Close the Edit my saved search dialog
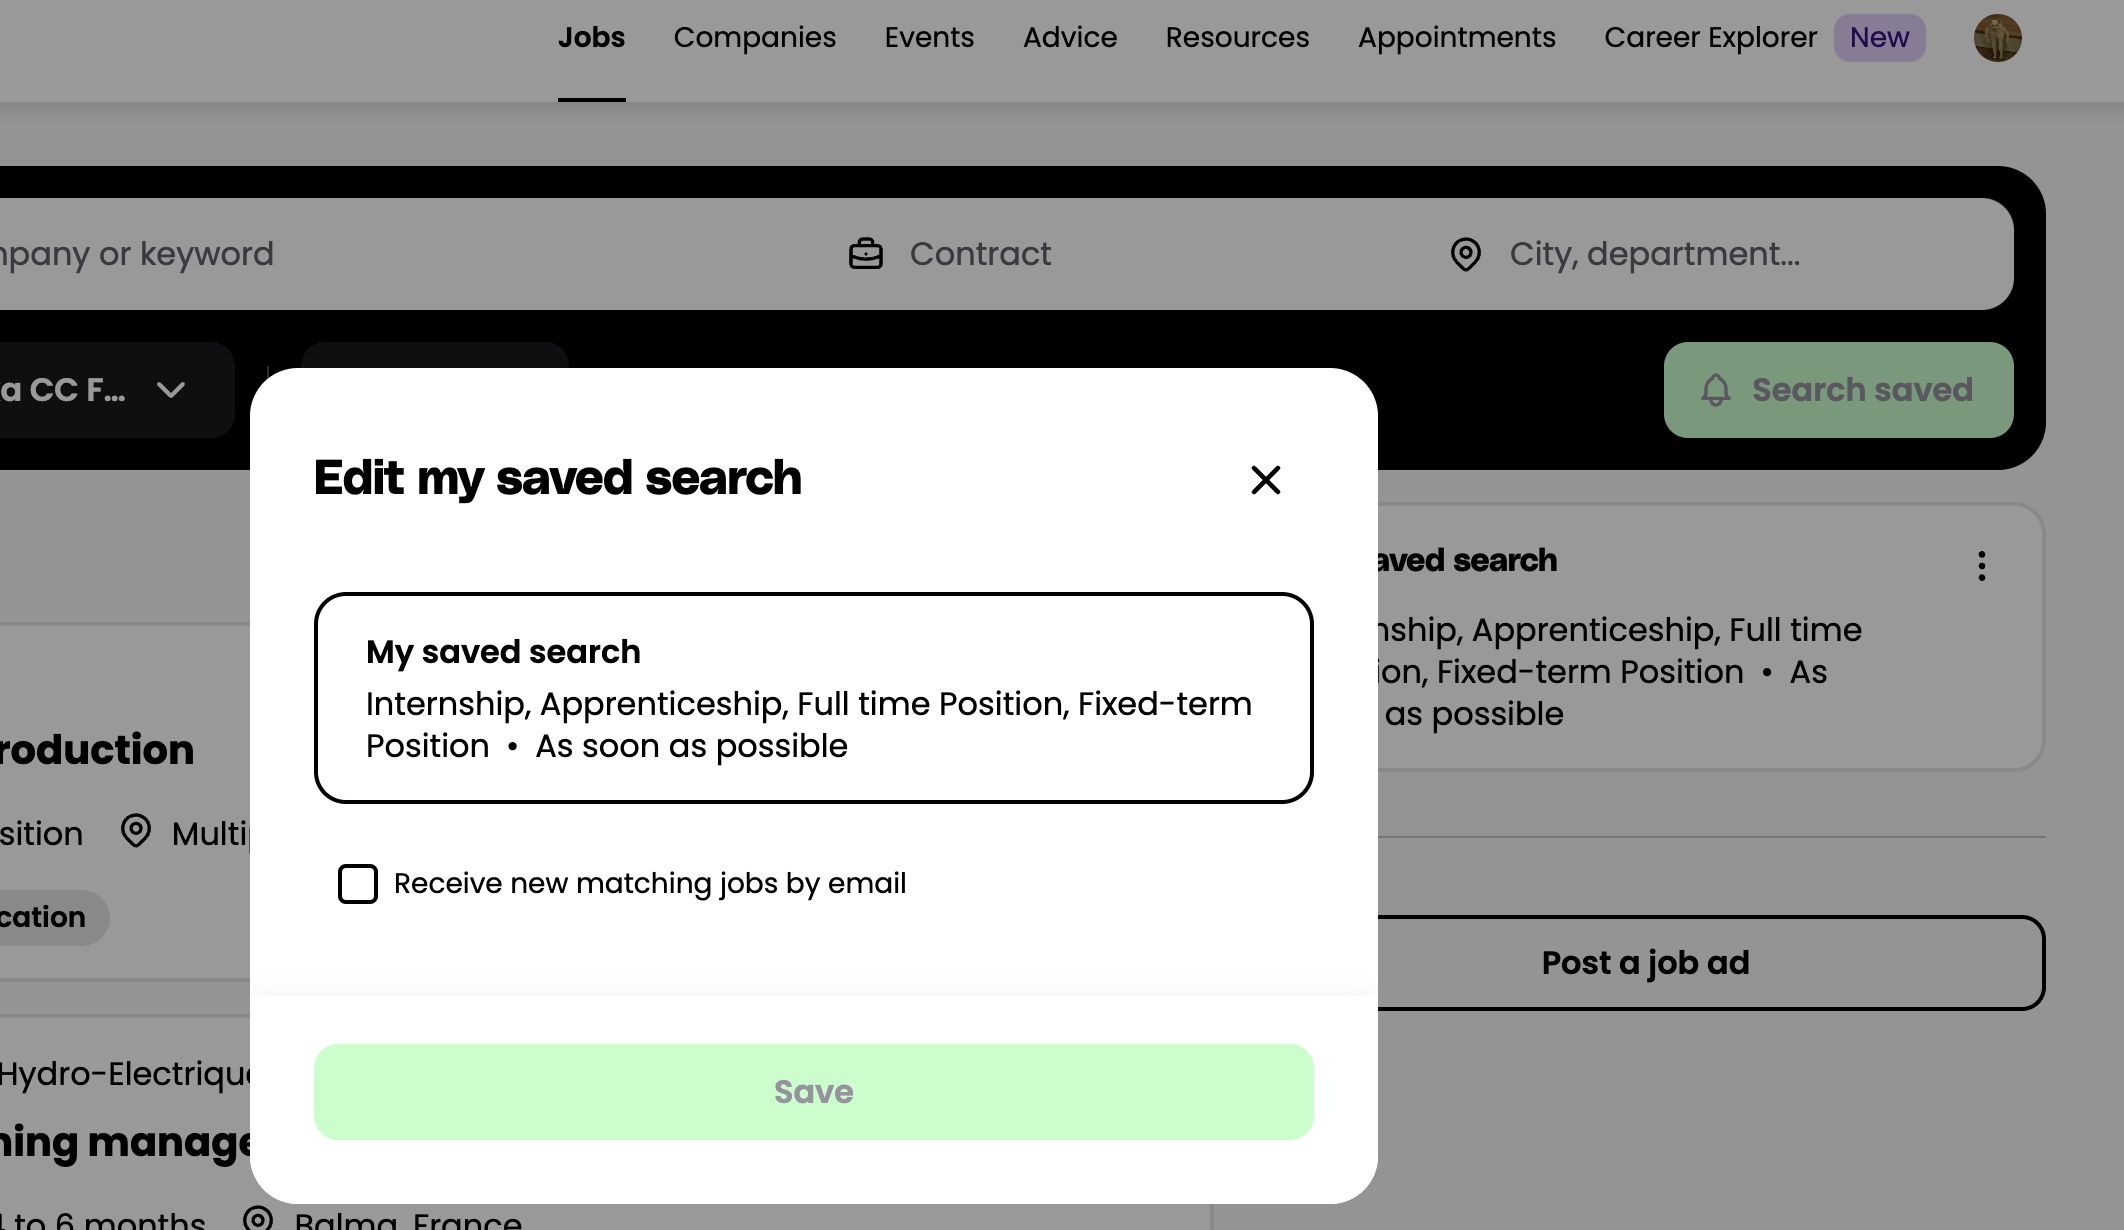 point(1265,480)
